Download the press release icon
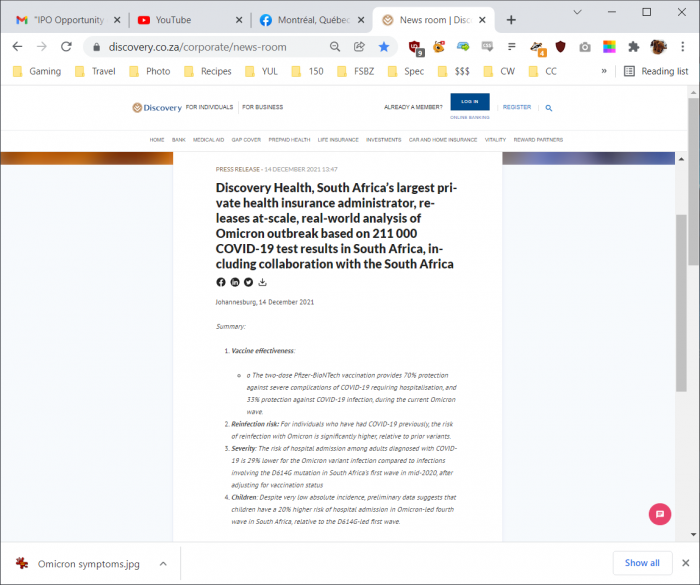This screenshot has width=700, height=585. click(x=262, y=282)
